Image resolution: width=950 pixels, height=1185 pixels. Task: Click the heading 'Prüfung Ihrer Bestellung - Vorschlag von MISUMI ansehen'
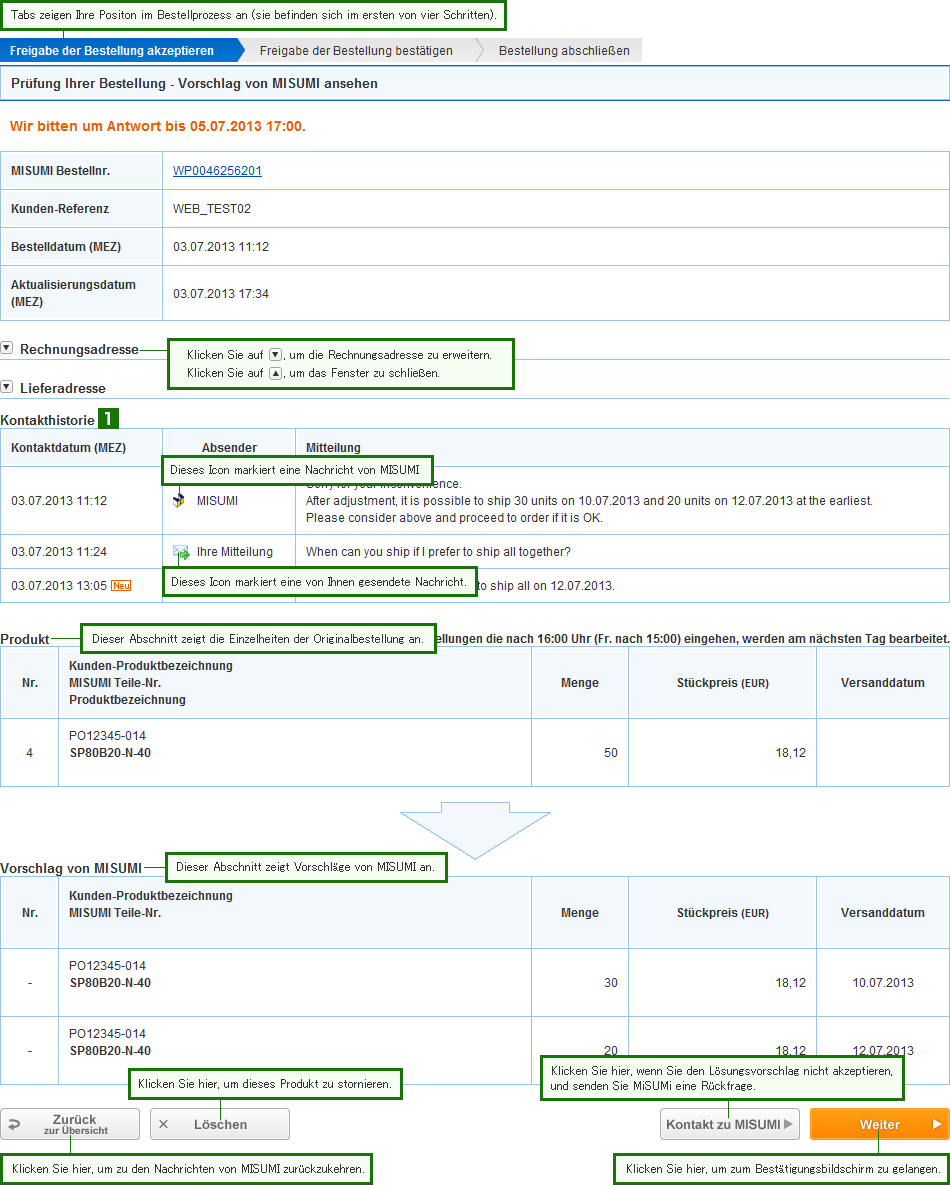tap(194, 83)
